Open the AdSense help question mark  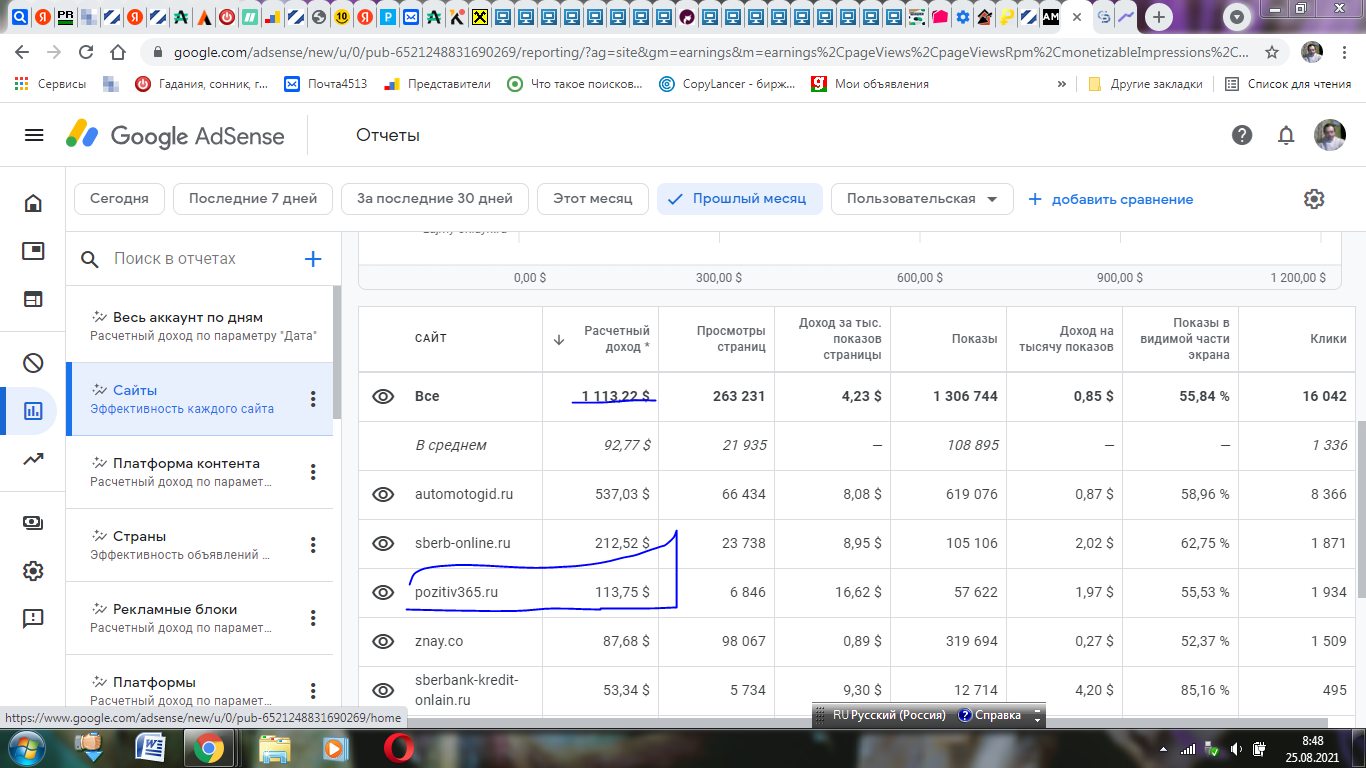pyautogui.click(x=1242, y=135)
